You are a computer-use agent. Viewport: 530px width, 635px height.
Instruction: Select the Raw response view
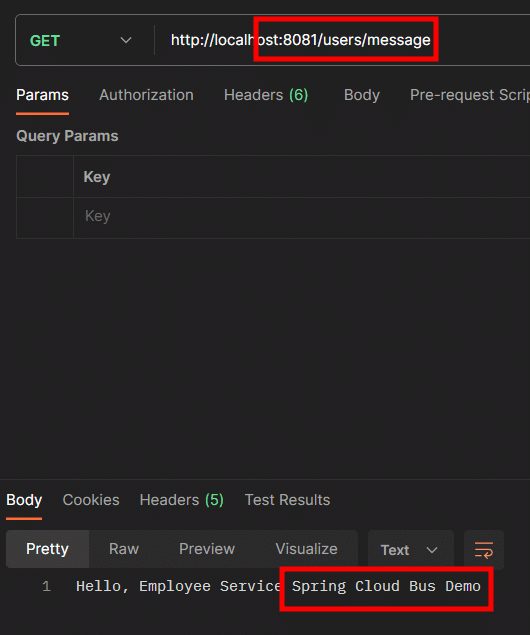point(124,549)
